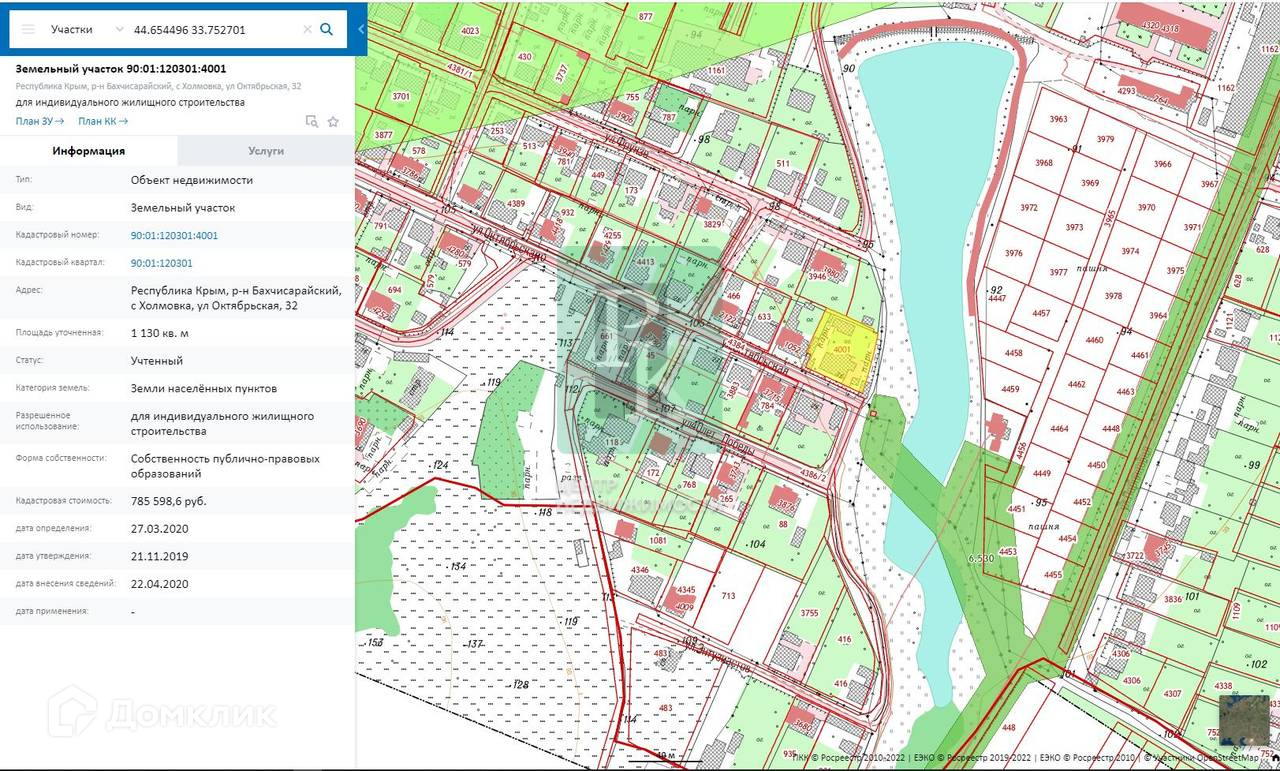Screen dimensions: 1280x771
Task: Open the План КК link
Action: click(x=103, y=122)
